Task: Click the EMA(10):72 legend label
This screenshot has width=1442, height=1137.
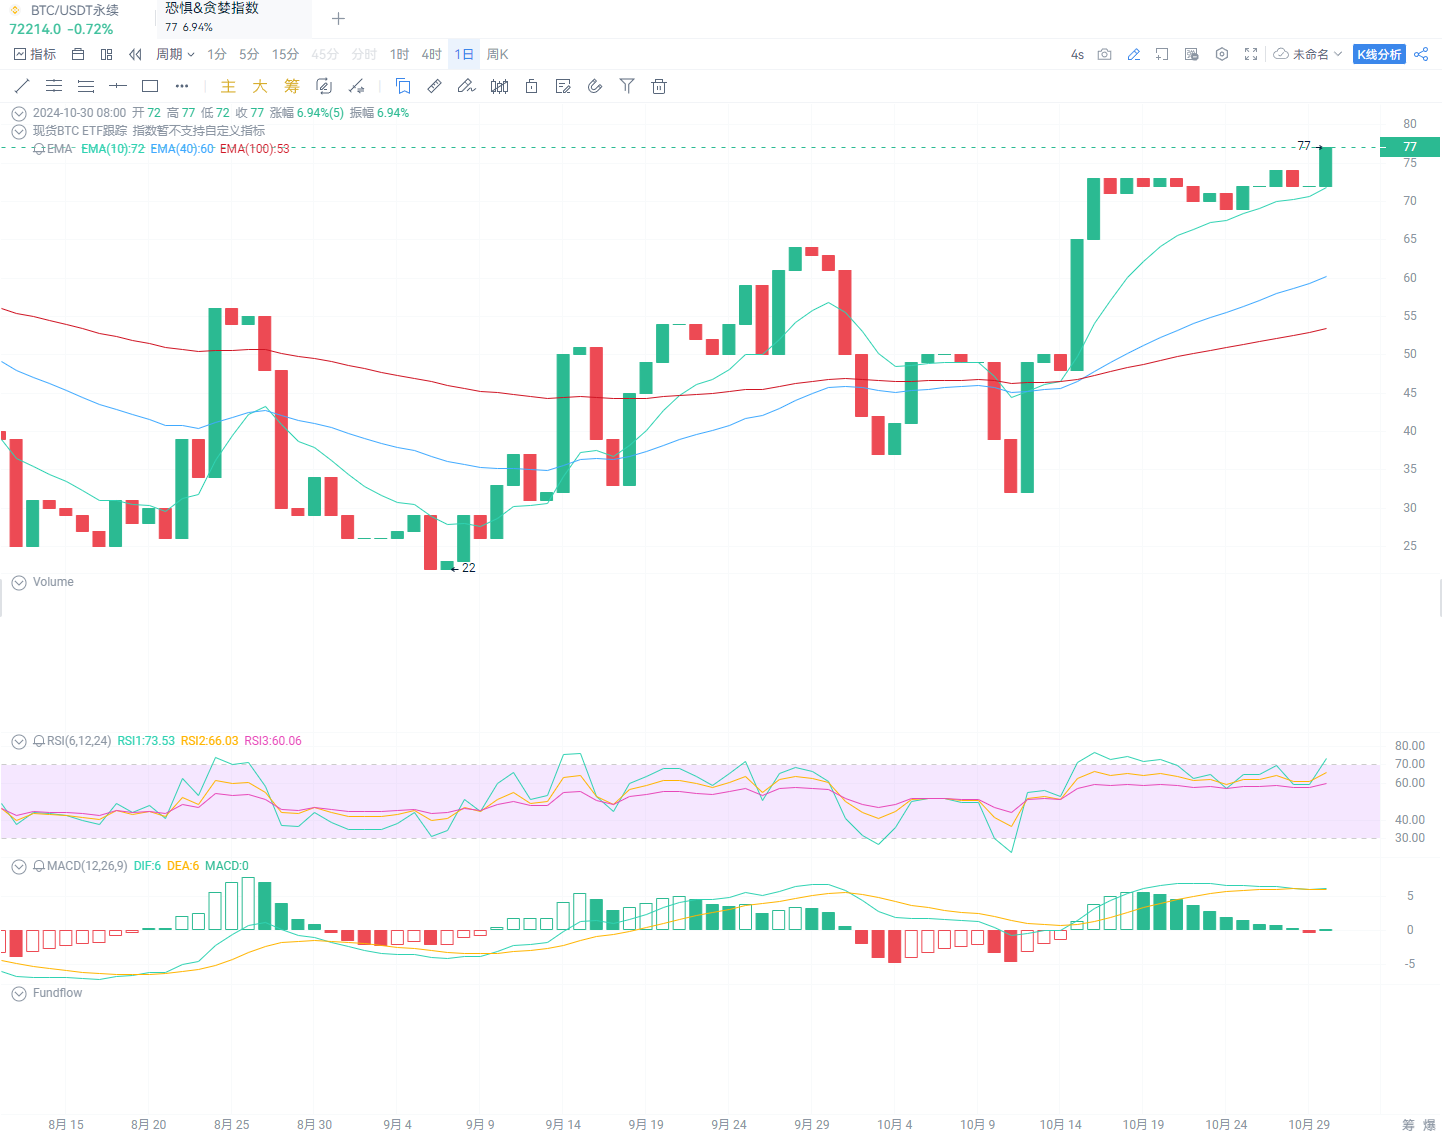Action: click(x=113, y=149)
